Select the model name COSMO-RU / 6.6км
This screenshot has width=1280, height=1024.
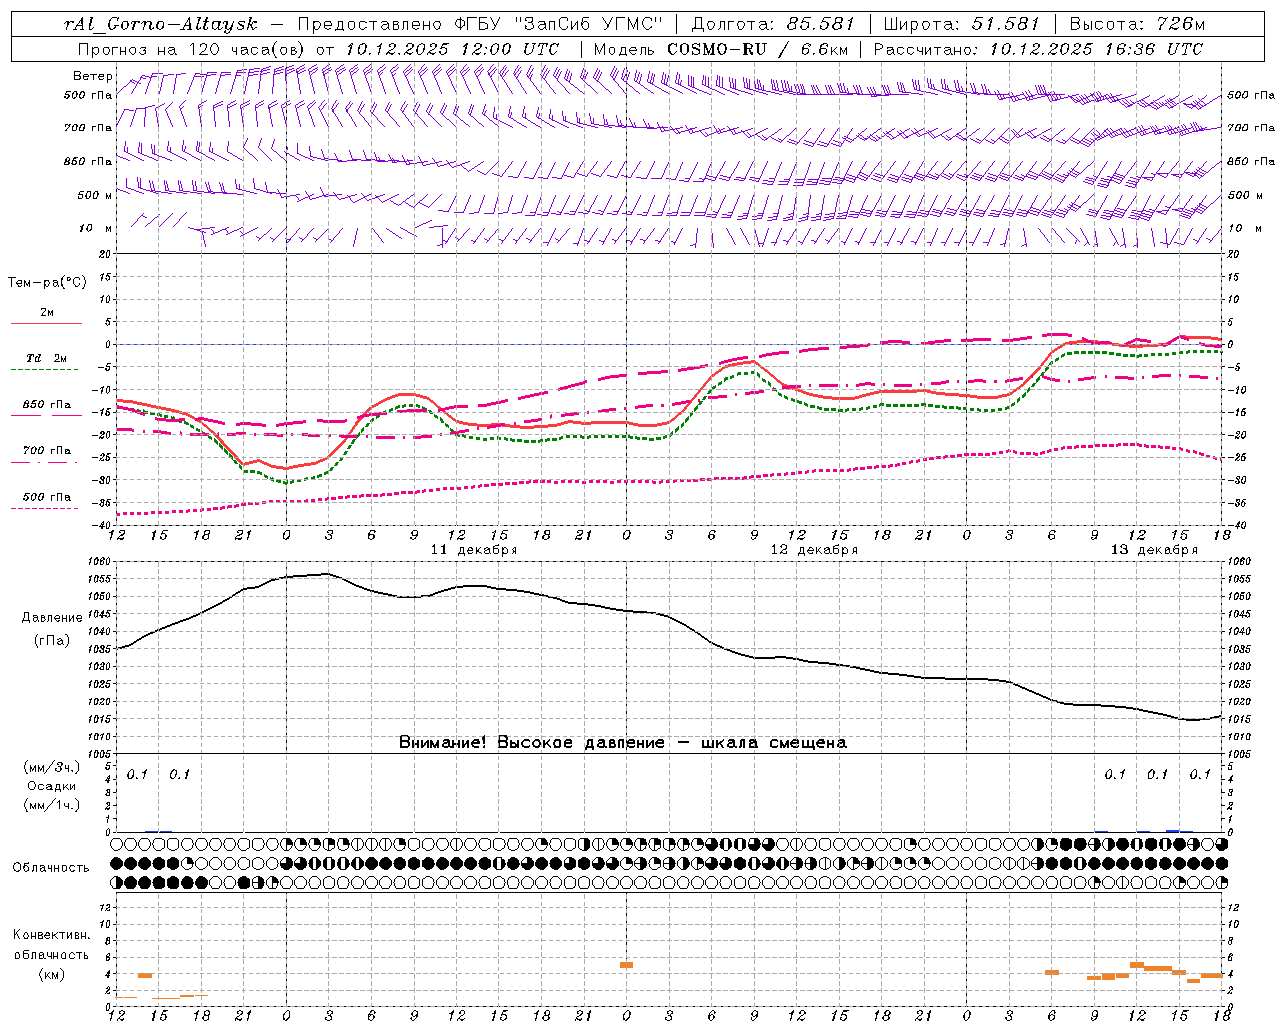point(758,49)
